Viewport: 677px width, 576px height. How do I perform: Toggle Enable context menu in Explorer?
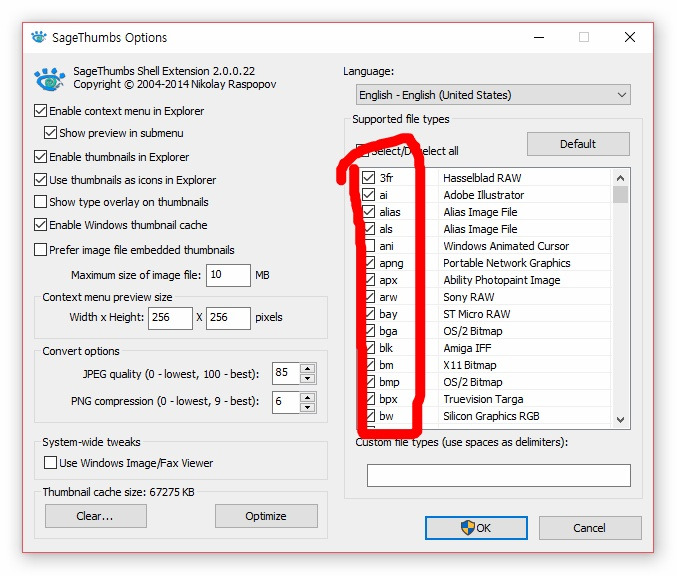click(x=41, y=111)
